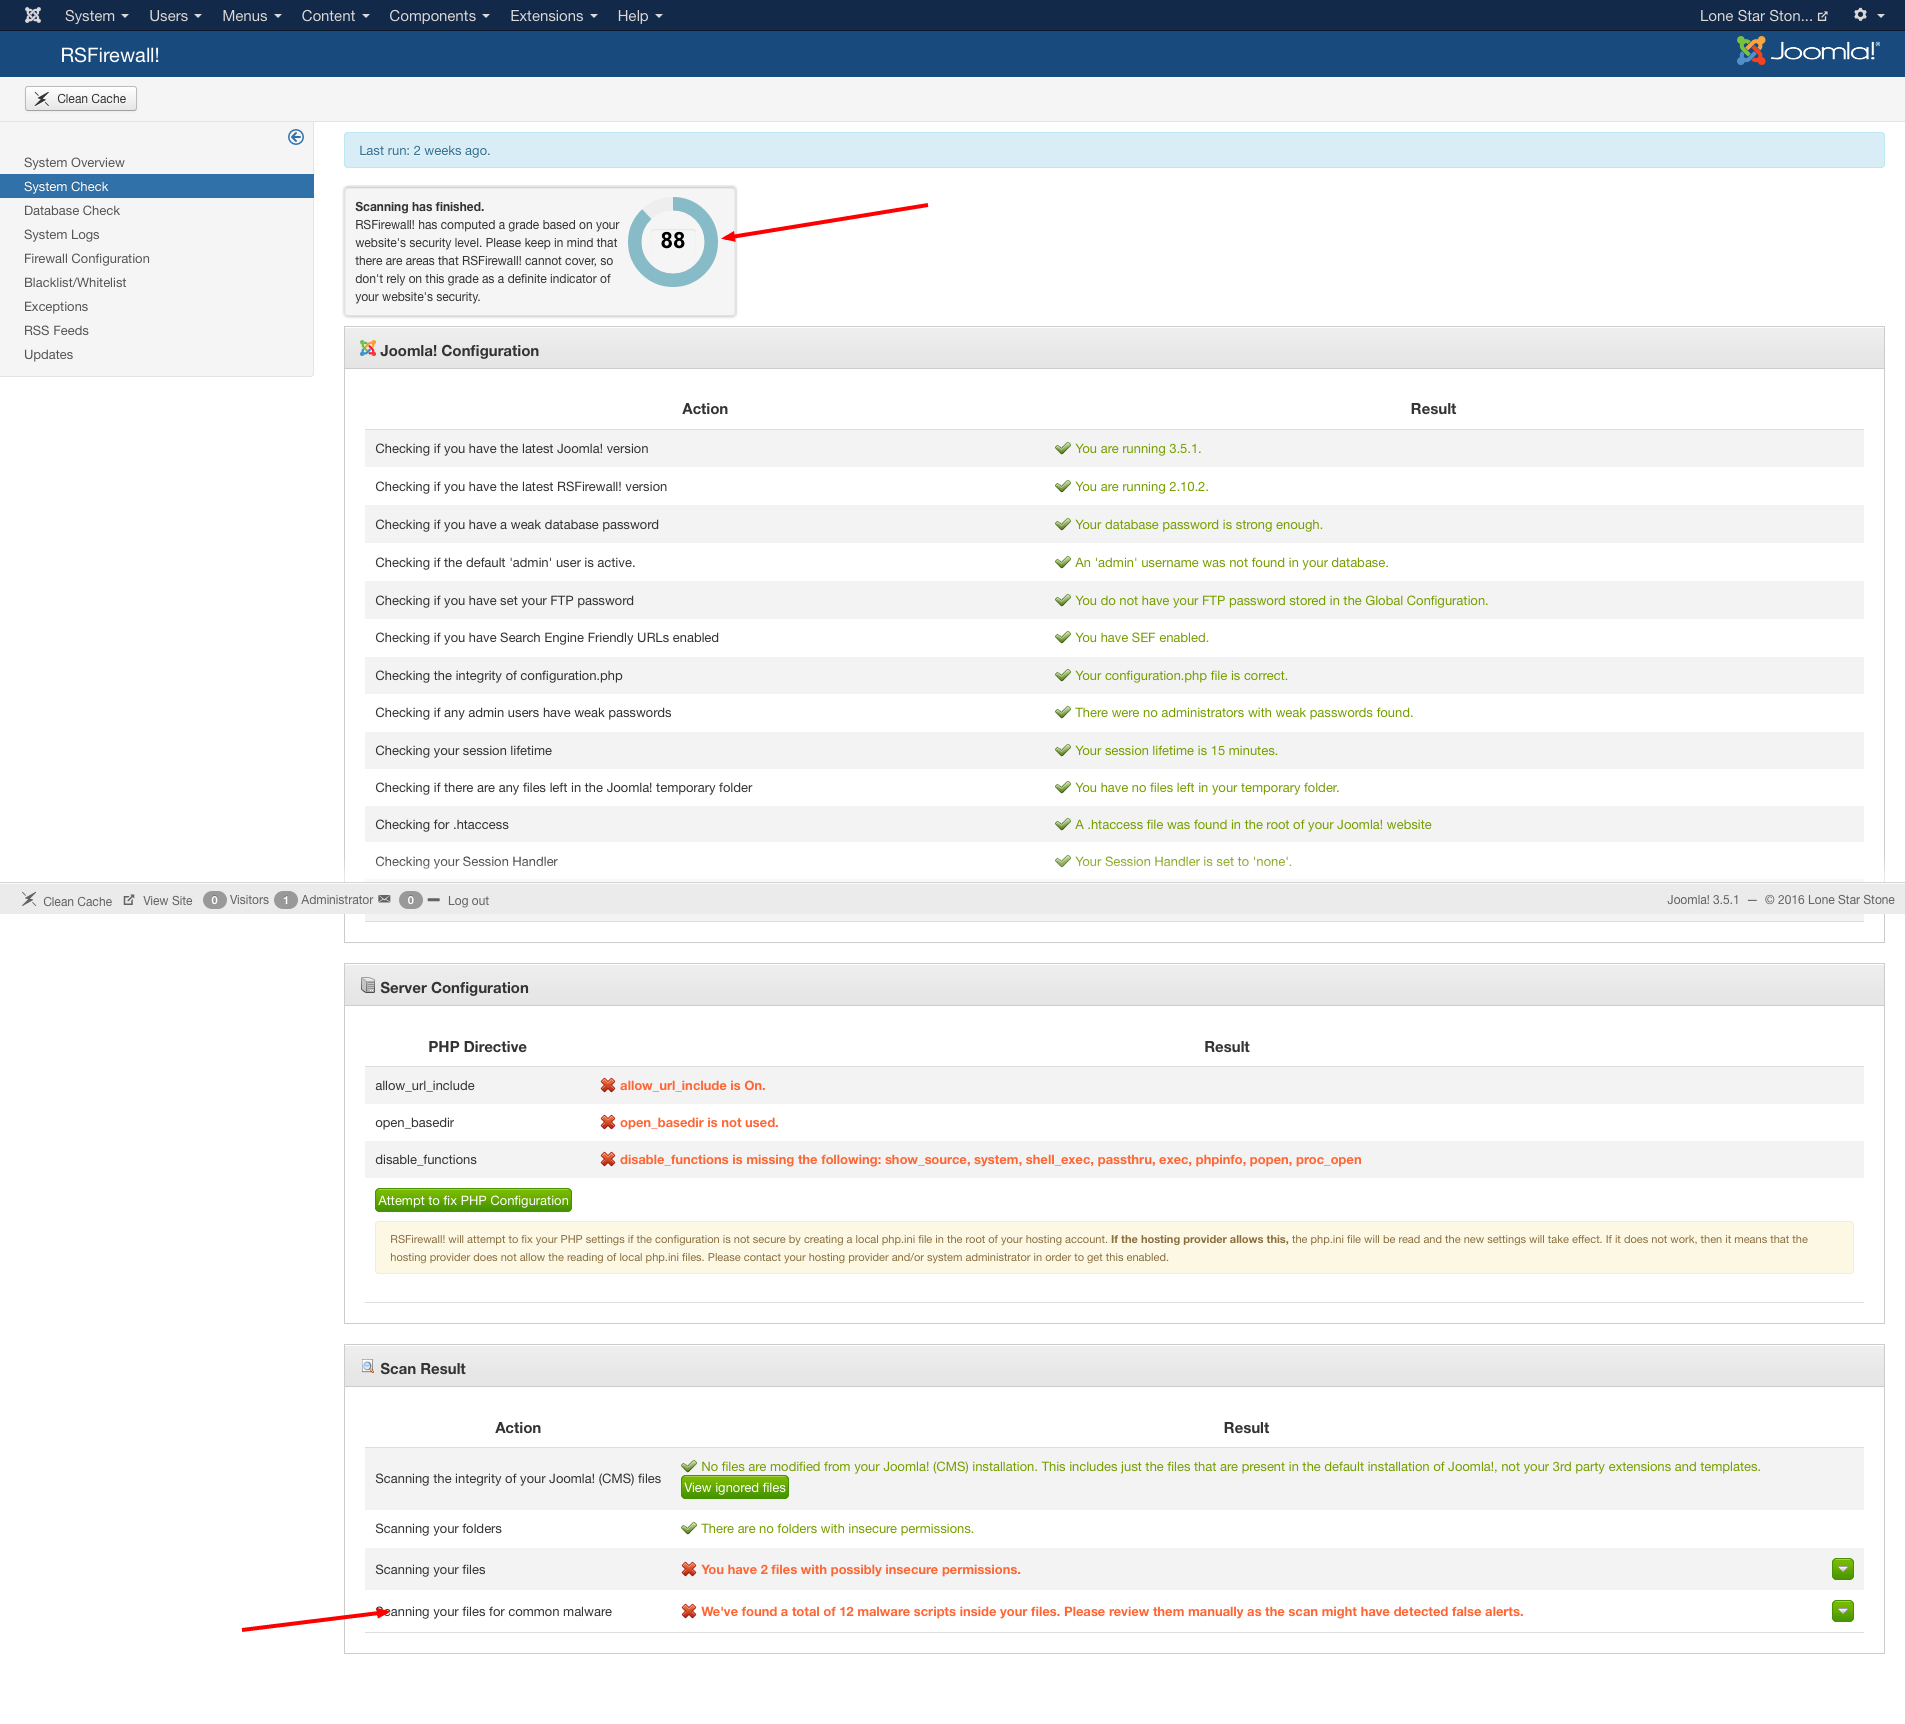
Task: Click Clean Cache in the status bar
Action: point(67,900)
